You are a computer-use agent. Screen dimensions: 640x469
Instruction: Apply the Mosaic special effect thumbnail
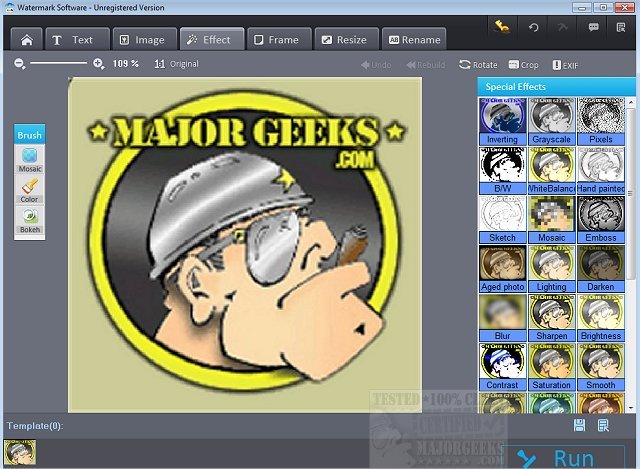coord(551,220)
